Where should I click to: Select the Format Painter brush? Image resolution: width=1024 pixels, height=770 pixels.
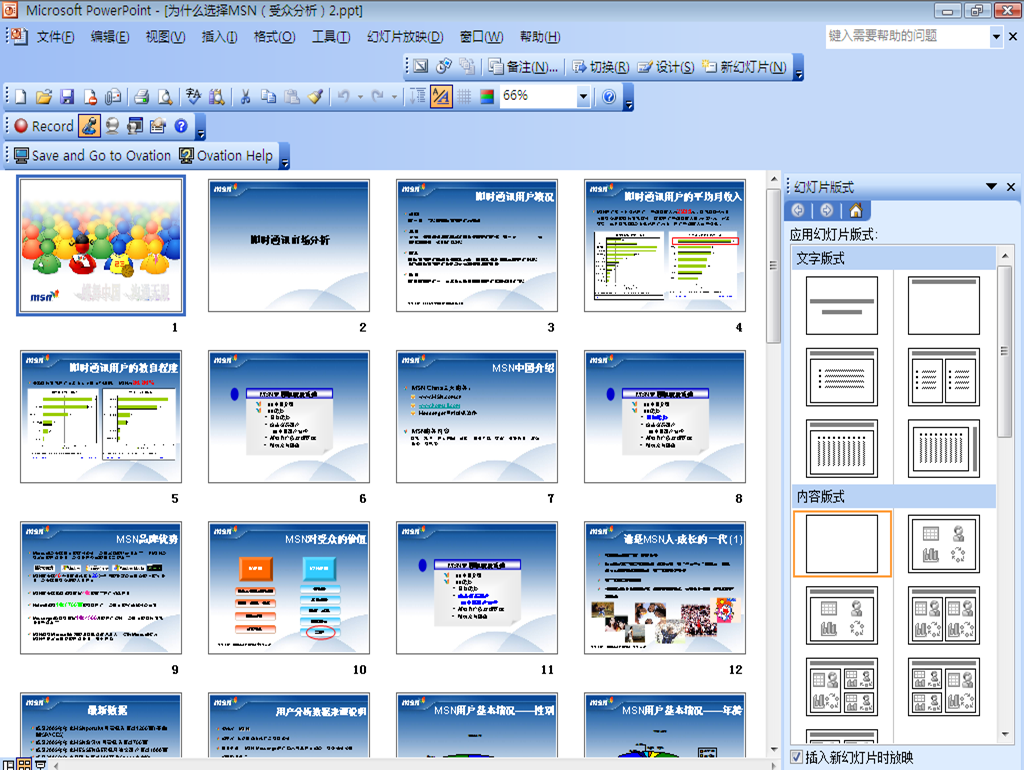[315, 97]
